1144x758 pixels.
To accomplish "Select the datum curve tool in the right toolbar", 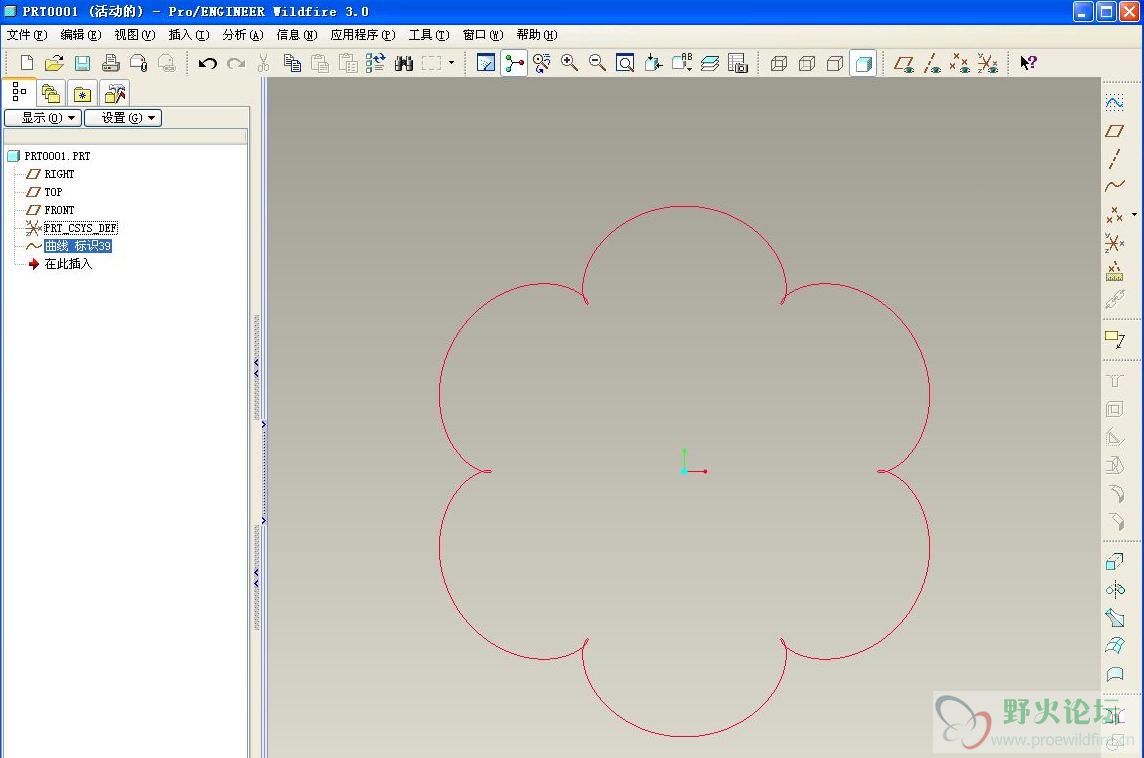I will [x=1114, y=186].
